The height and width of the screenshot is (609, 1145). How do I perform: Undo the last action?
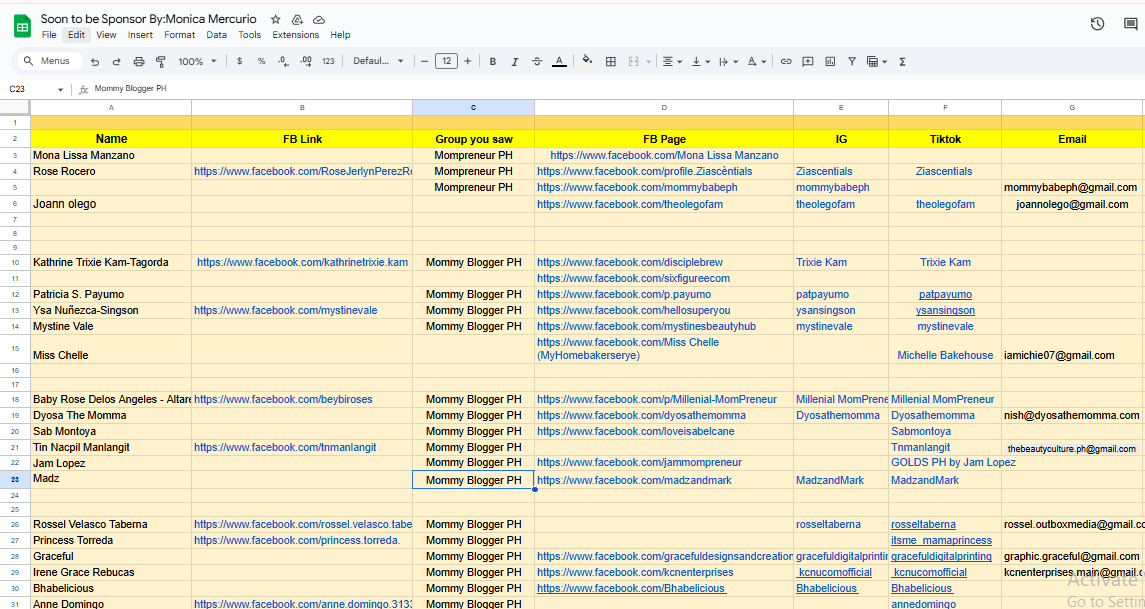pos(96,61)
